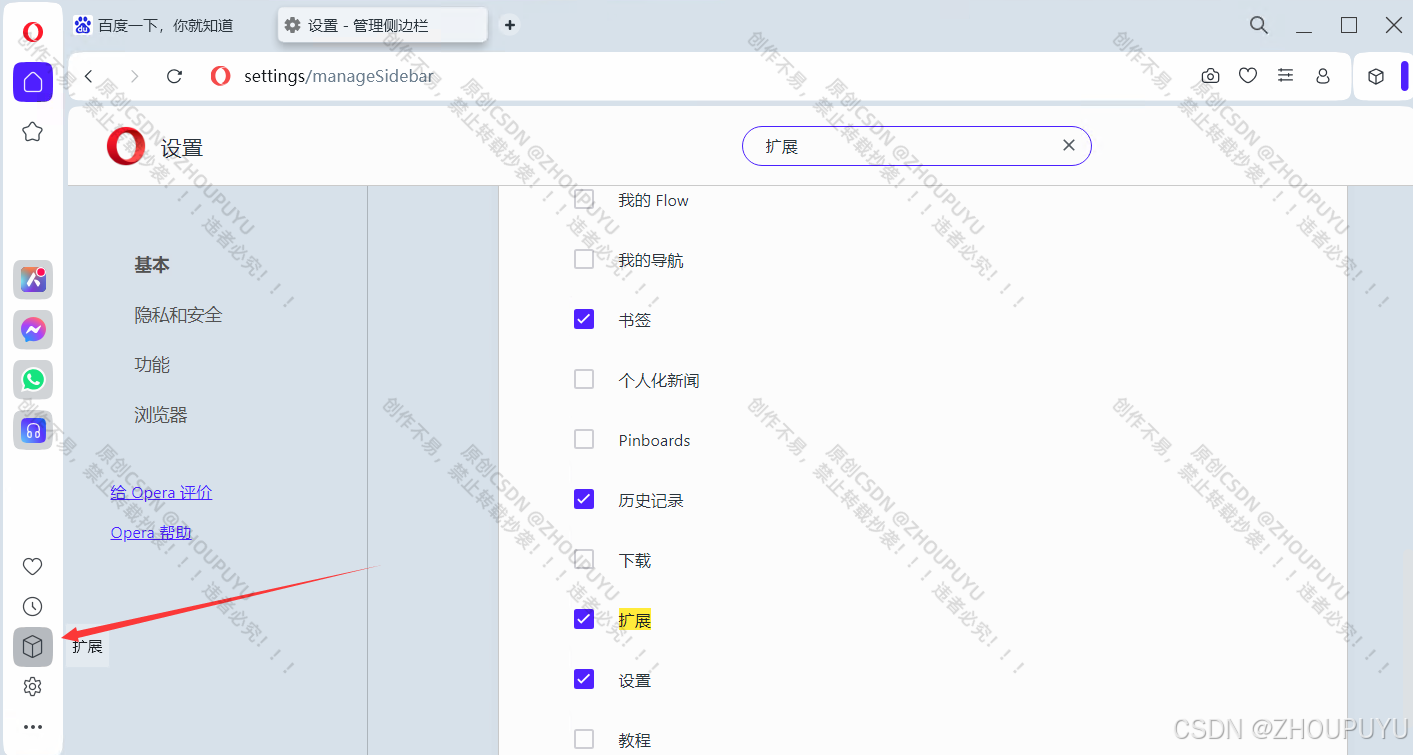Open the 功能 settings section
Viewport: 1413px width, 755px height.
coord(152,365)
